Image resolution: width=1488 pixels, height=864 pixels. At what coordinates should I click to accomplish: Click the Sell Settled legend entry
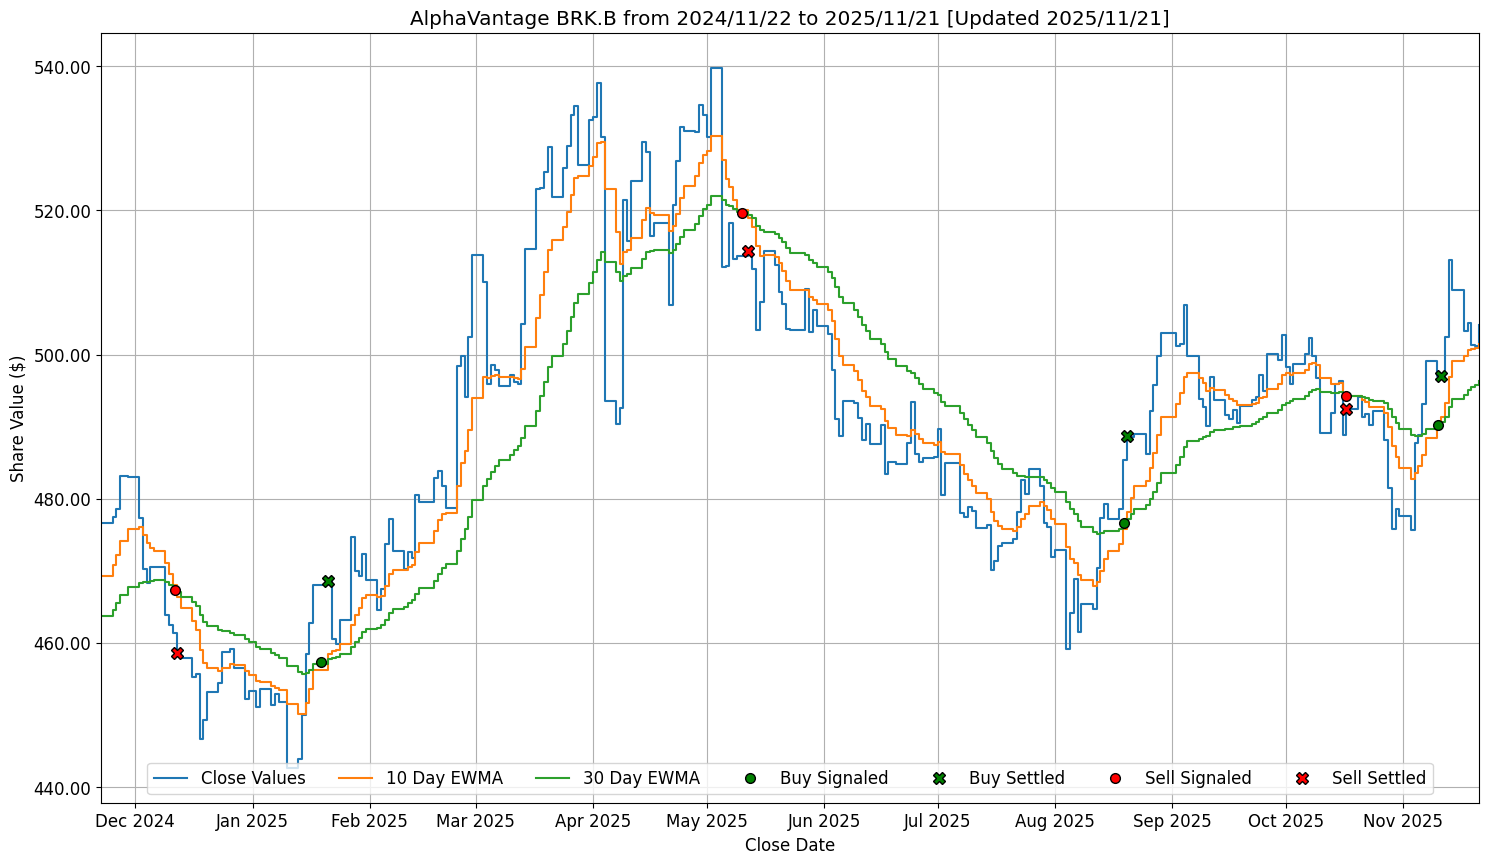(1378, 778)
